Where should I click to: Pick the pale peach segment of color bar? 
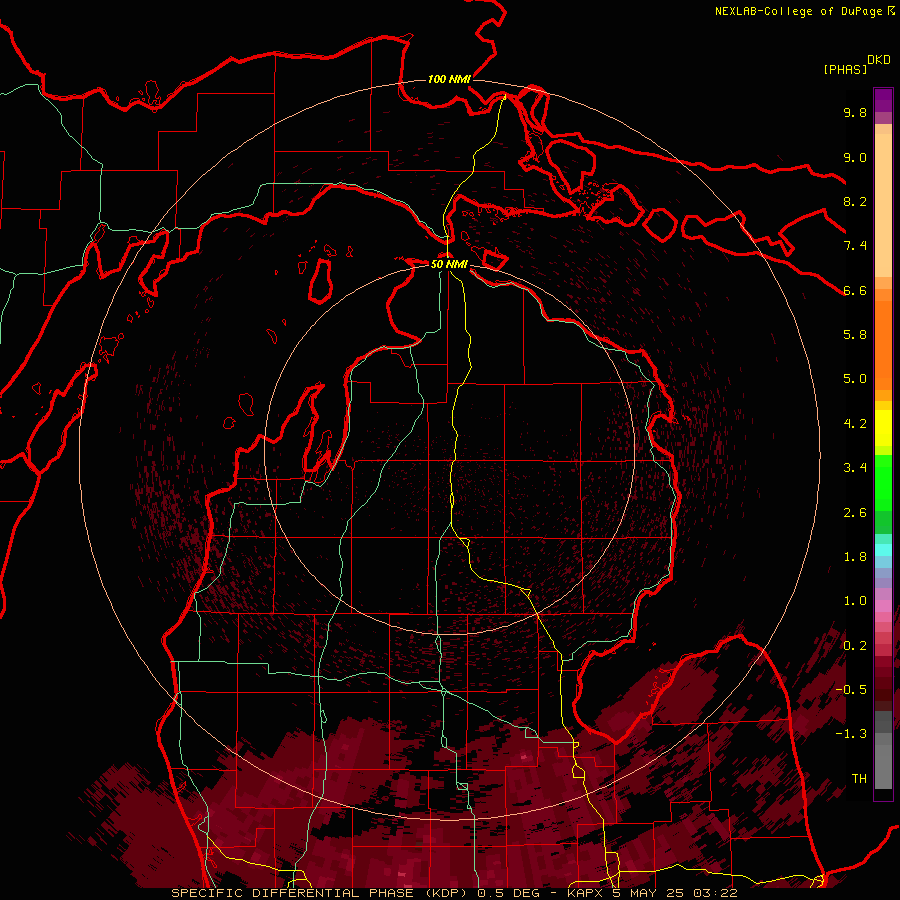[x=883, y=207]
